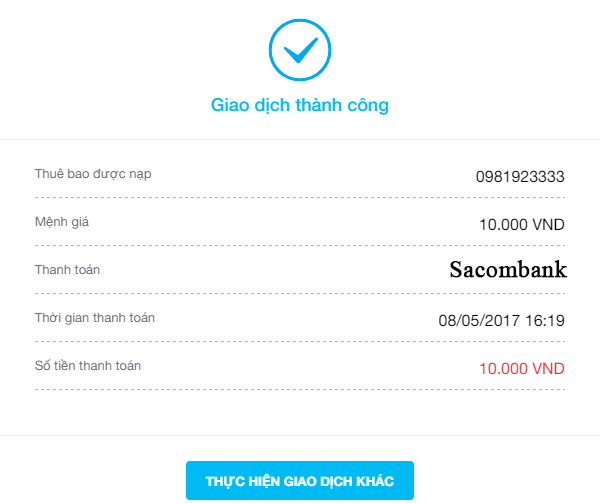The image size is (600, 504).
Task: Click the red 10.000 VND payment amount
Action: [522, 369]
